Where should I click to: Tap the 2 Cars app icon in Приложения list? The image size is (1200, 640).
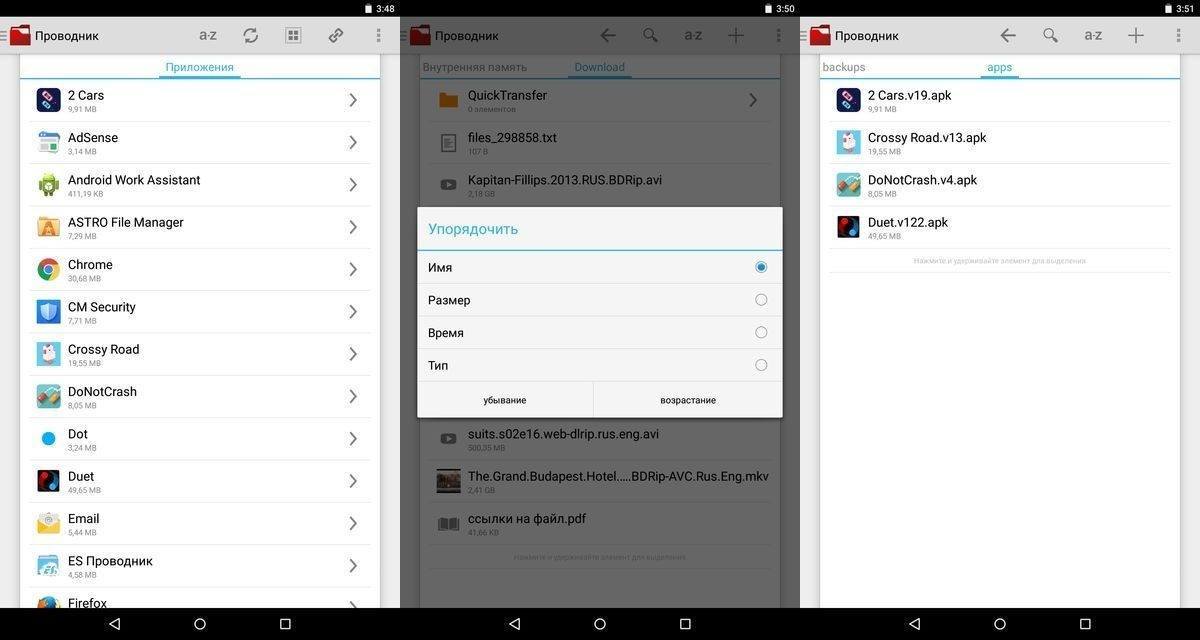(48, 100)
